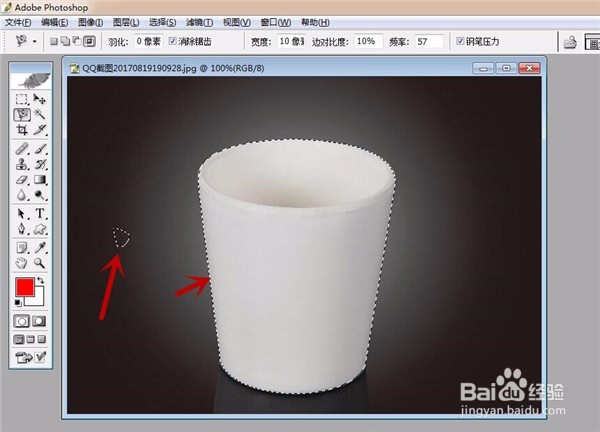Switch to Standard editing mode

(x=21, y=321)
